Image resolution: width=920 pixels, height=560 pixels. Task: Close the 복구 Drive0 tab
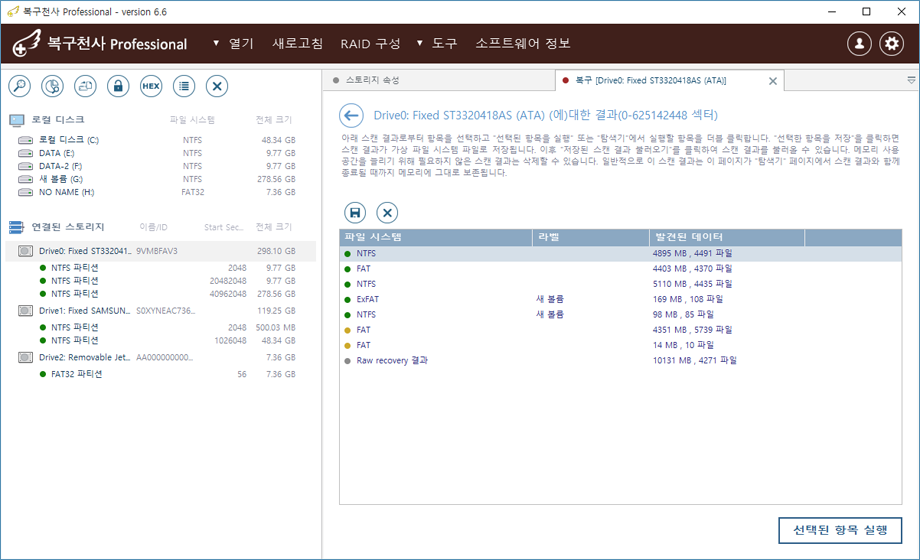point(773,81)
